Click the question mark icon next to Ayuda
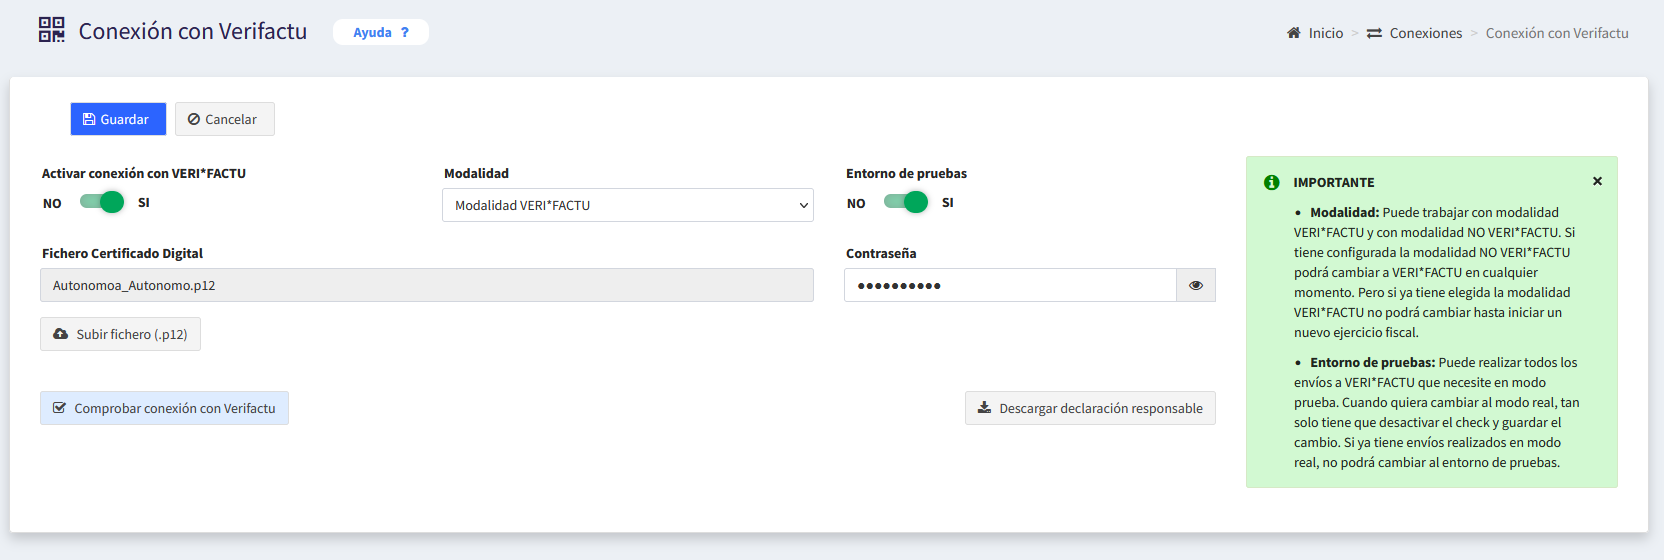This screenshot has height=560, width=1664. click(x=405, y=32)
